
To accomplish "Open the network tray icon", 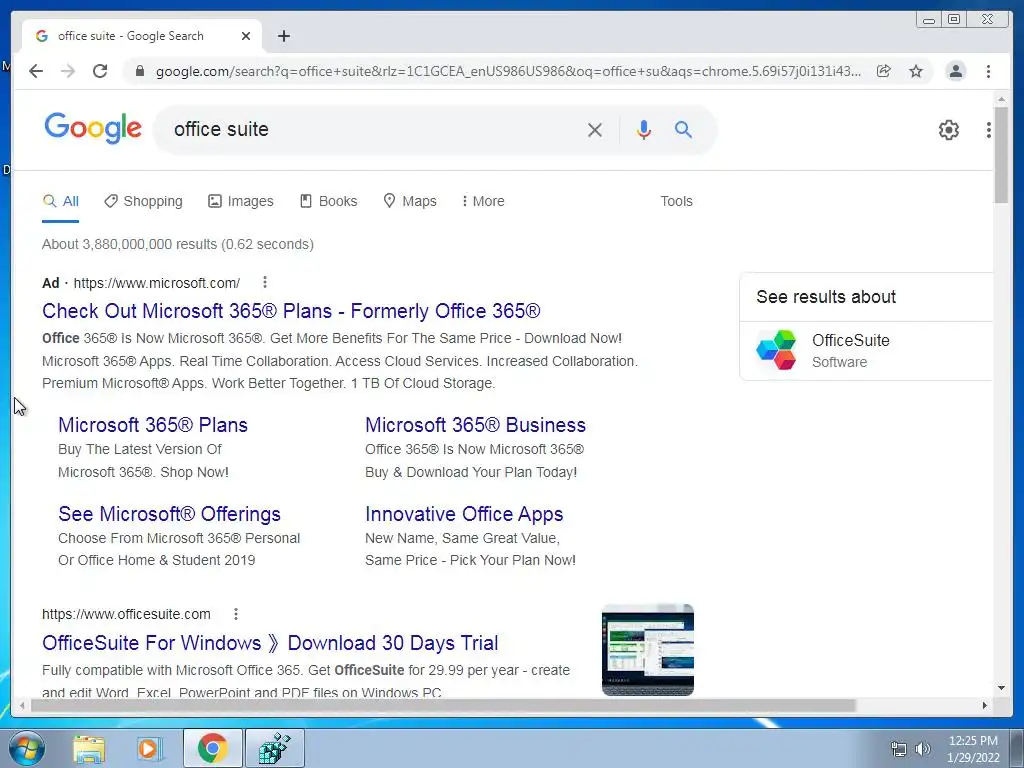I will (899, 749).
